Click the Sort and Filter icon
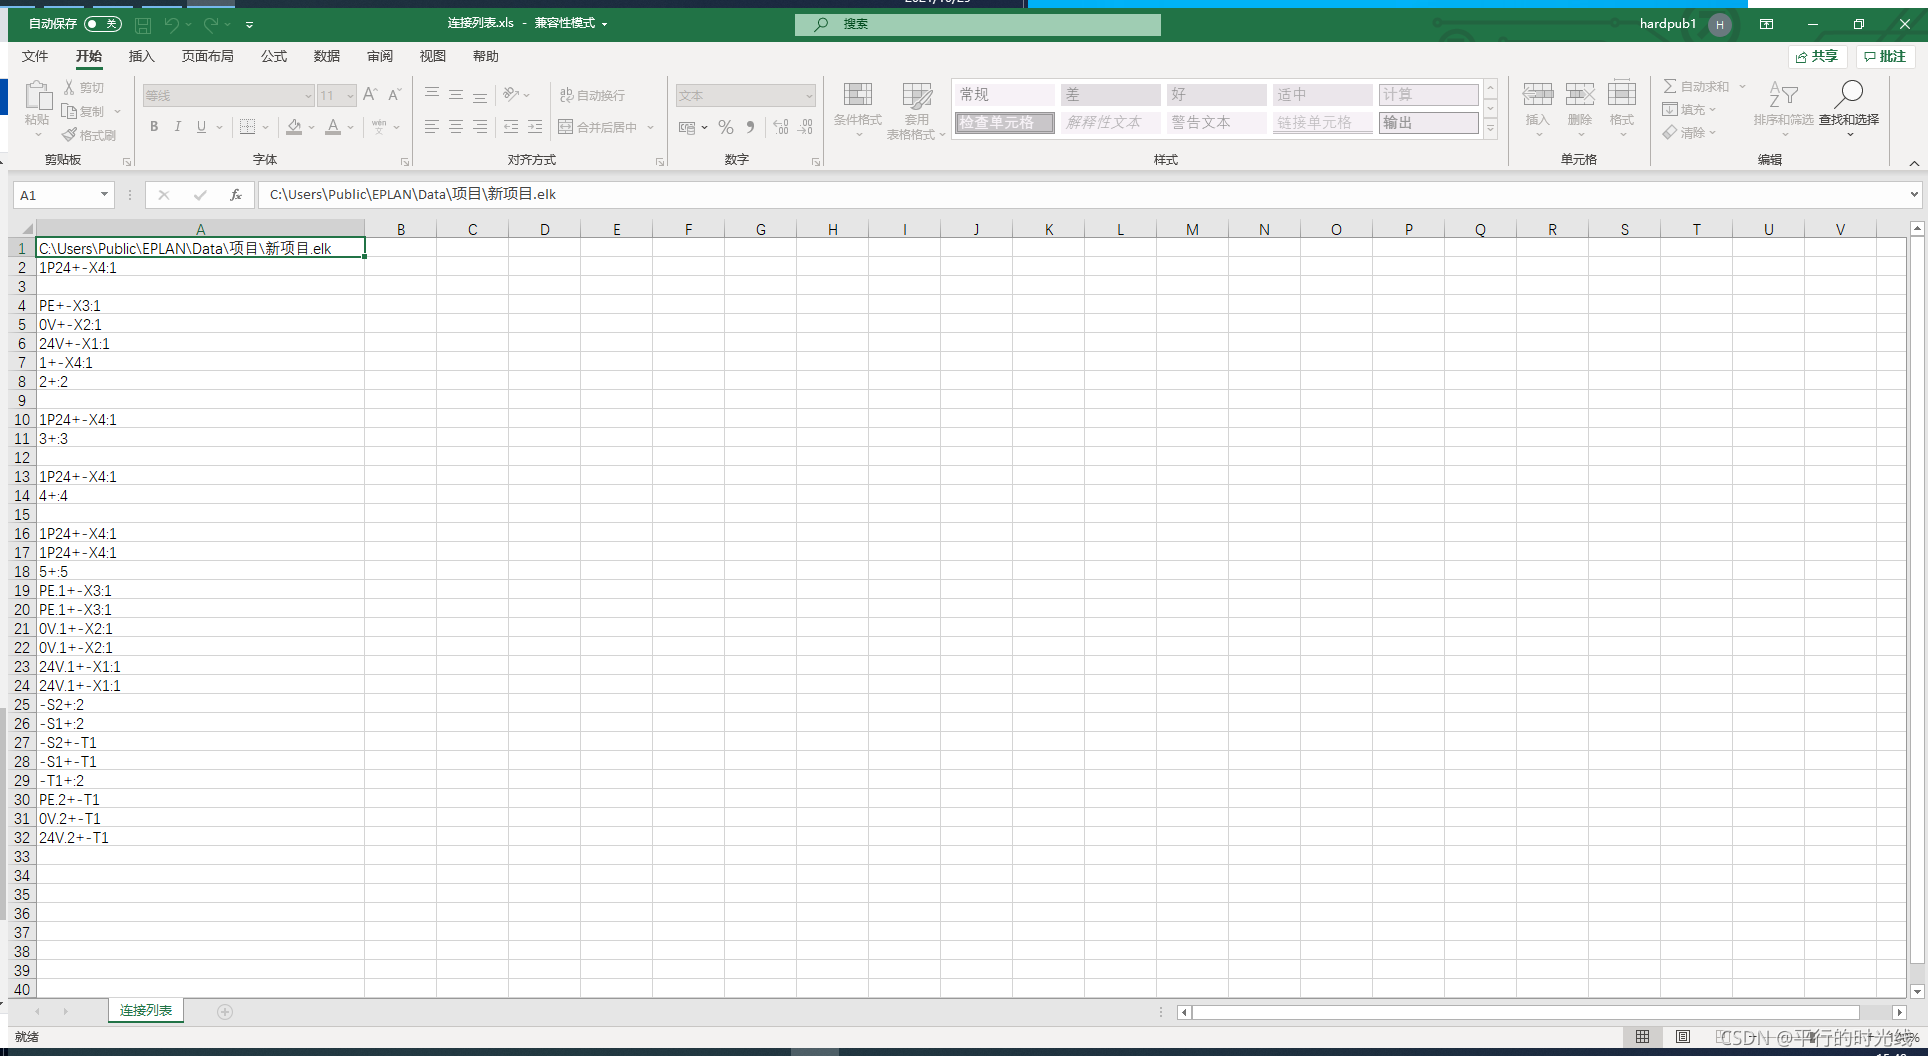Image resolution: width=1928 pixels, height=1056 pixels. pos(1783,95)
